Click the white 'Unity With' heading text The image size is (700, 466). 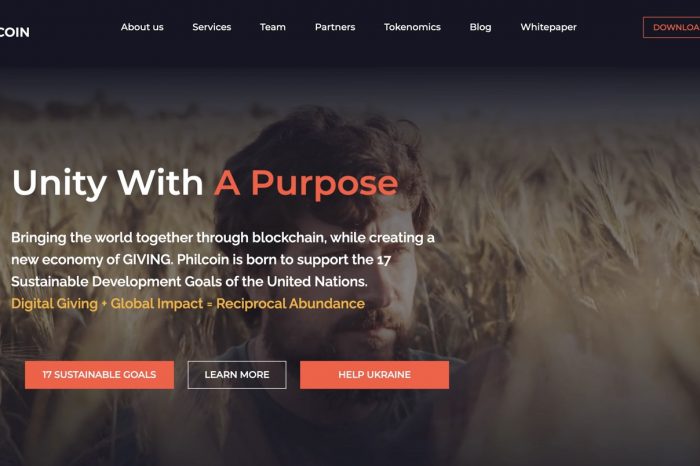108,183
